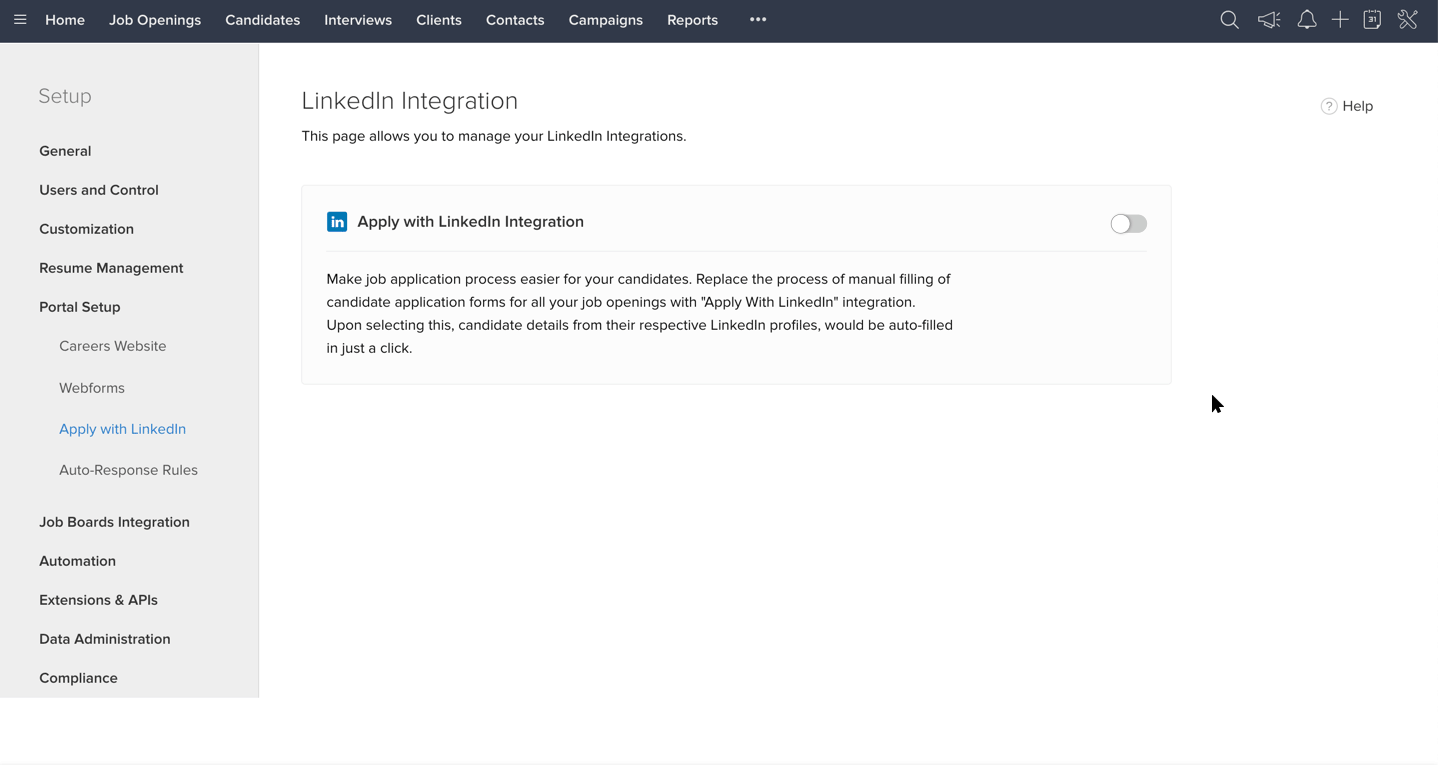The image size is (1438, 765).
Task: Expand Job Boards Integration section
Action: 114,522
